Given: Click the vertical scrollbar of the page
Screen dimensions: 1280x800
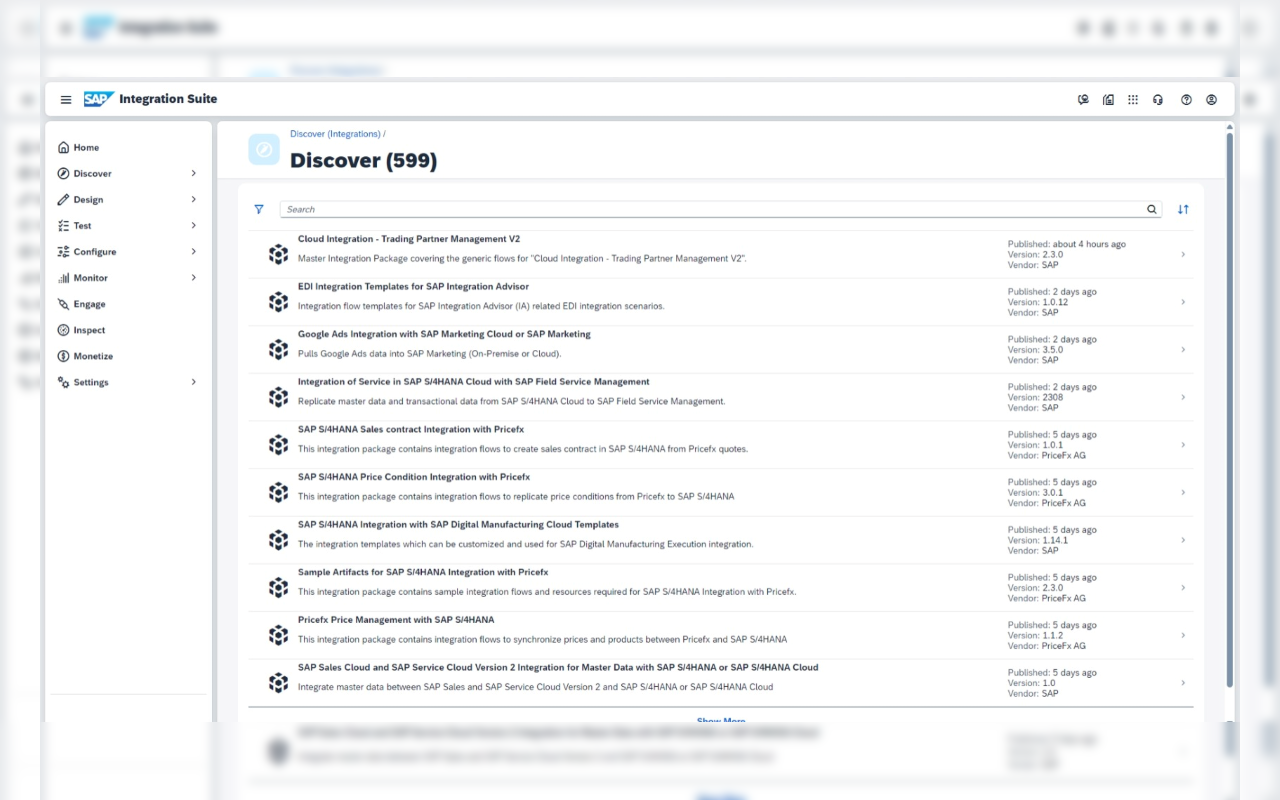Looking at the screenshot, I should (1229, 410).
